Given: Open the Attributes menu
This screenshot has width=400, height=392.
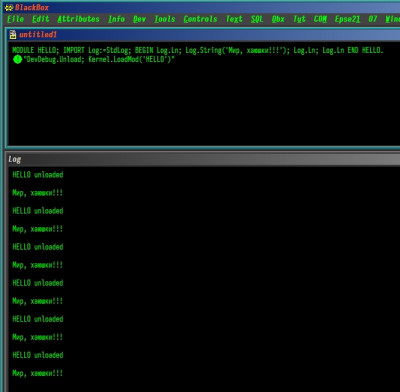Looking at the screenshot, I should [78, 19].
